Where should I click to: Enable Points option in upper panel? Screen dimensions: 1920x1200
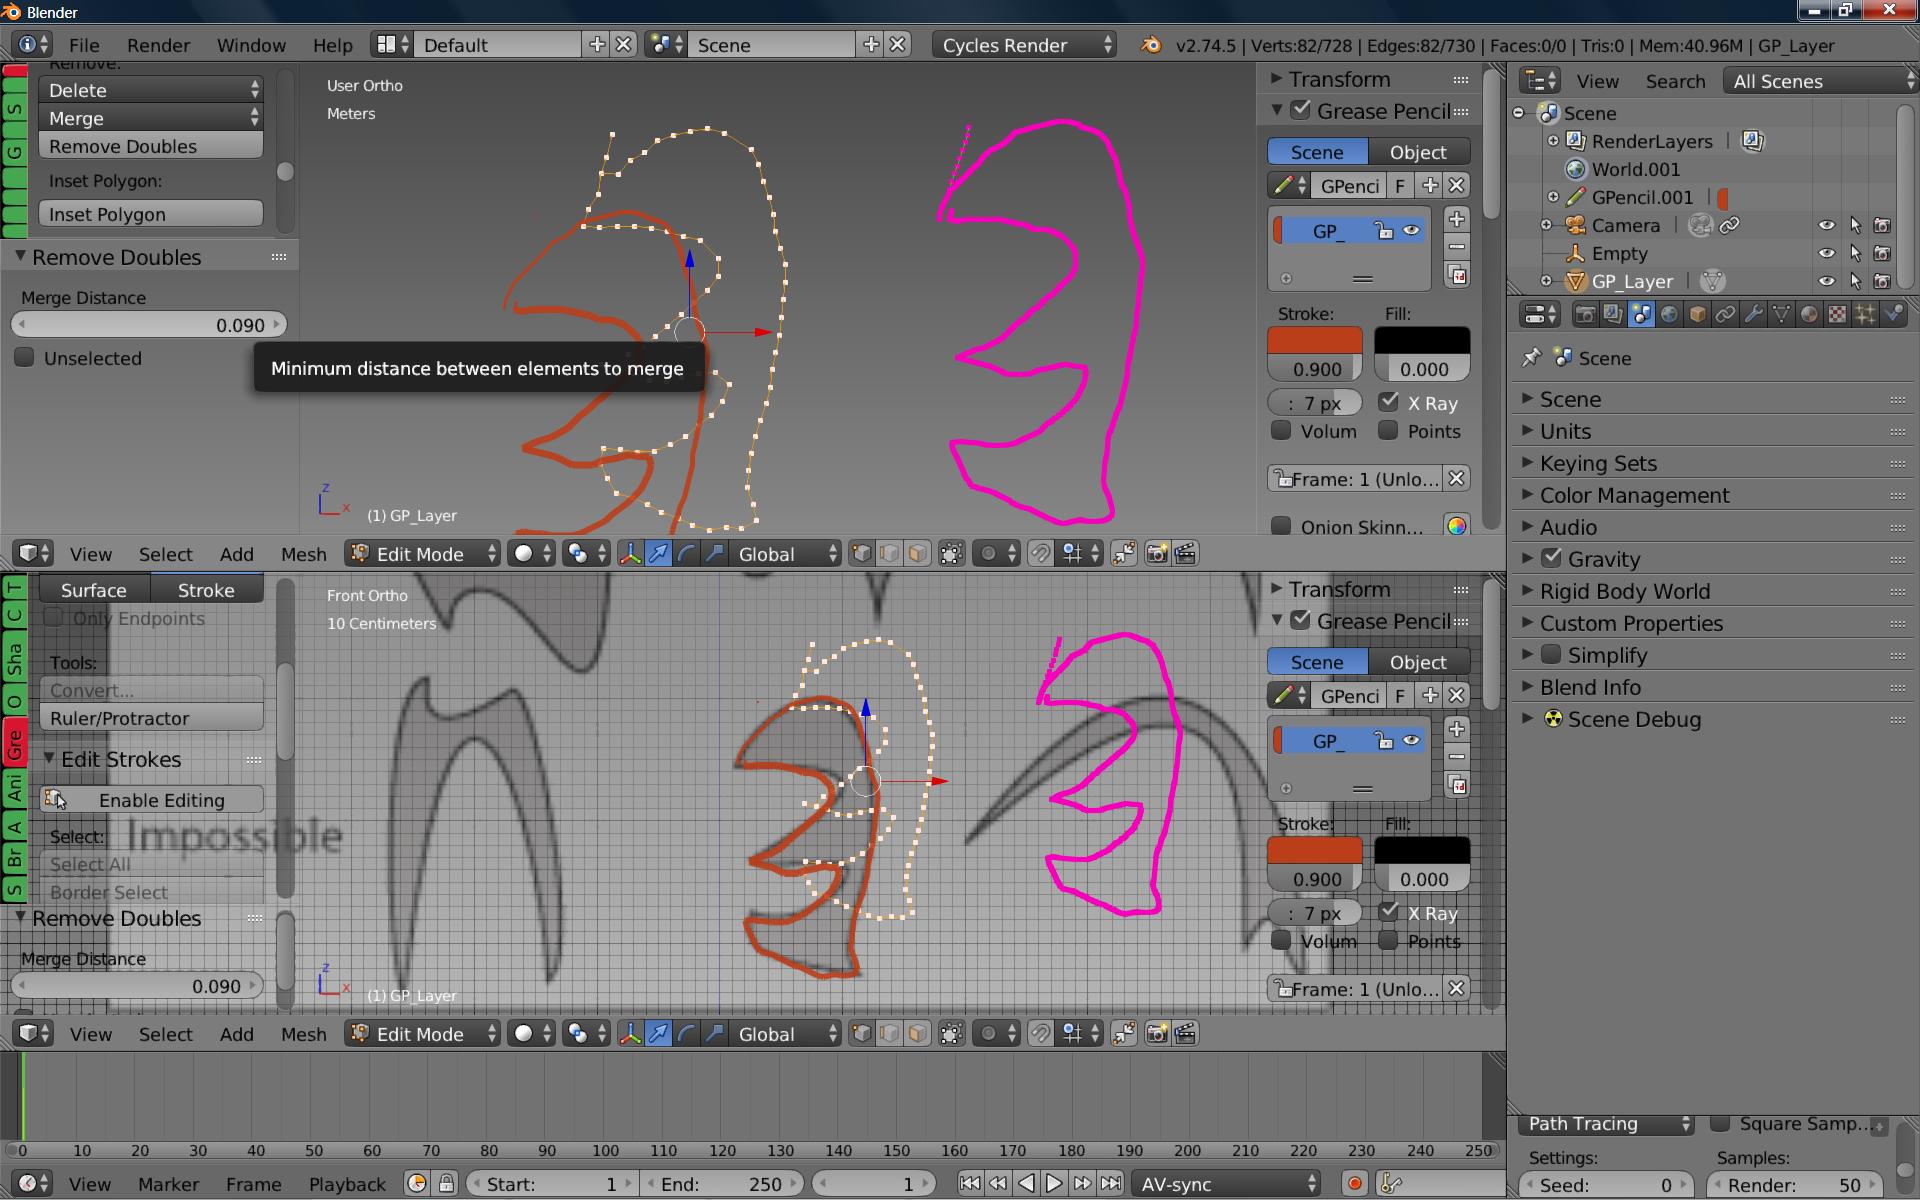coord(1388,430)
